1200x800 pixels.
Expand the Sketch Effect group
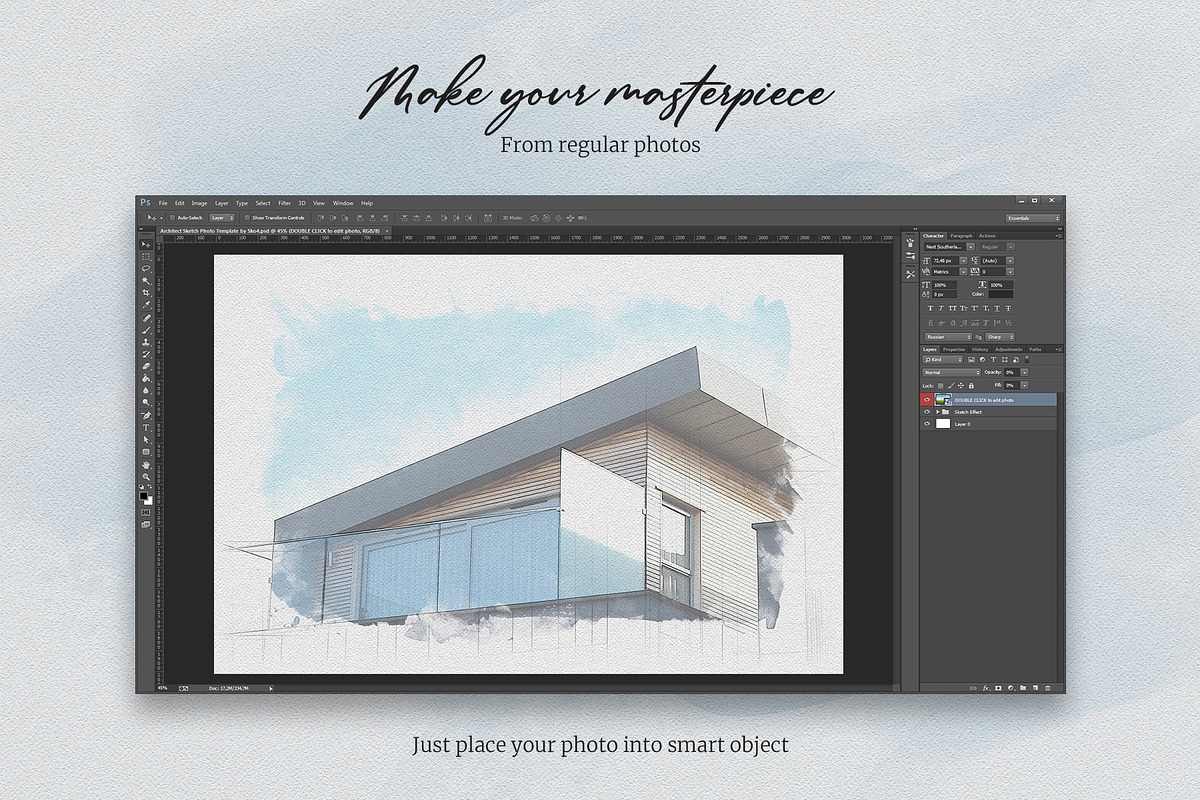[x=938, y=412]
